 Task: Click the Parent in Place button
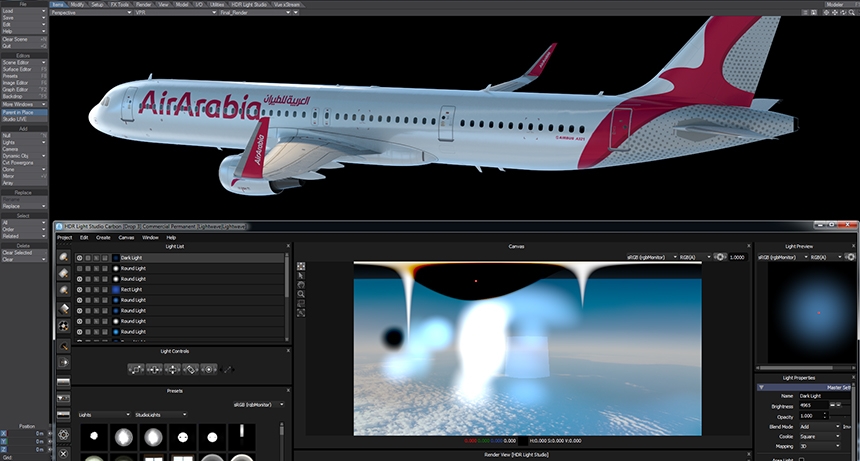coord(24,112)
